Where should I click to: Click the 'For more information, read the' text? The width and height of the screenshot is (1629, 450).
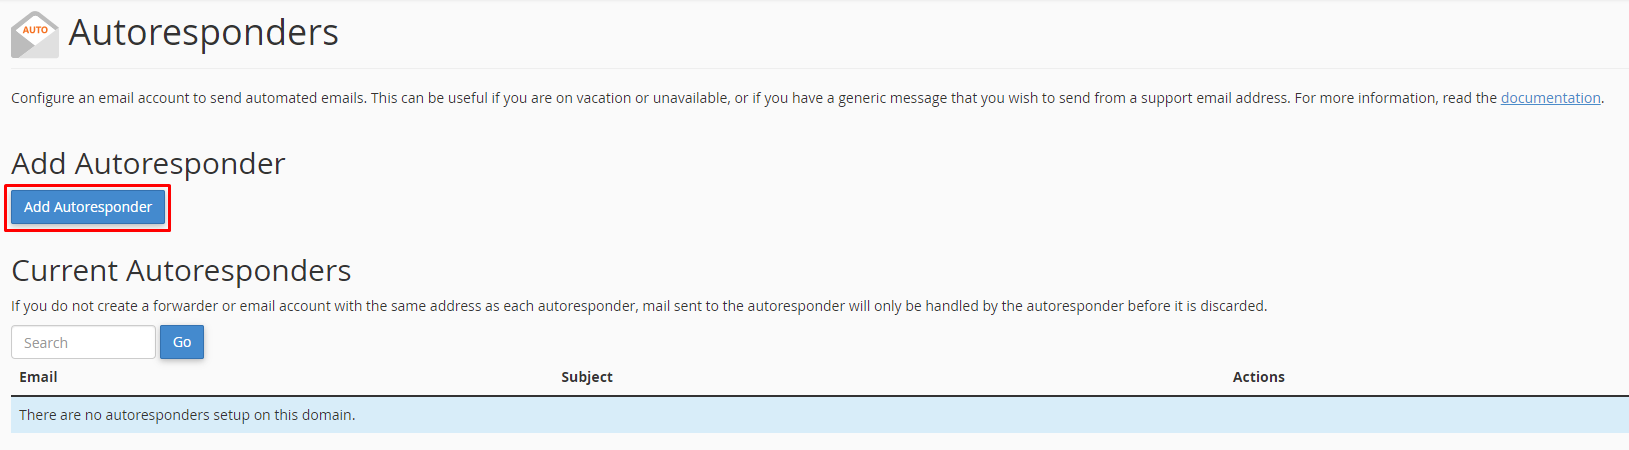pos(1395,98)
